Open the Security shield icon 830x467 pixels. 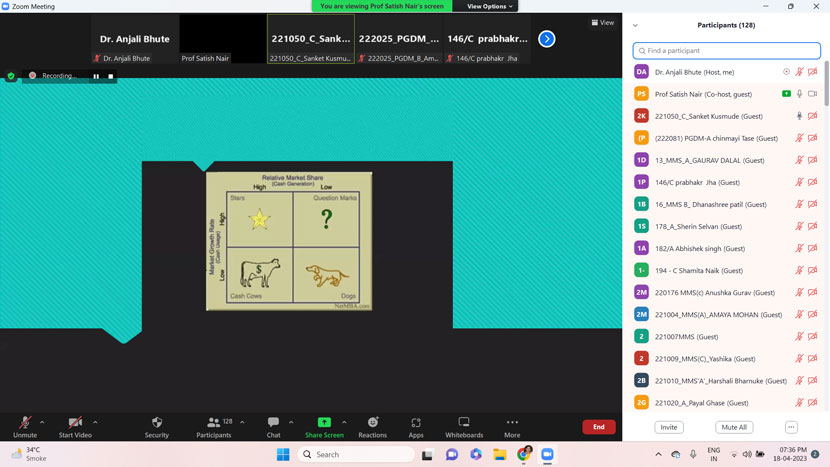point(157,424)
